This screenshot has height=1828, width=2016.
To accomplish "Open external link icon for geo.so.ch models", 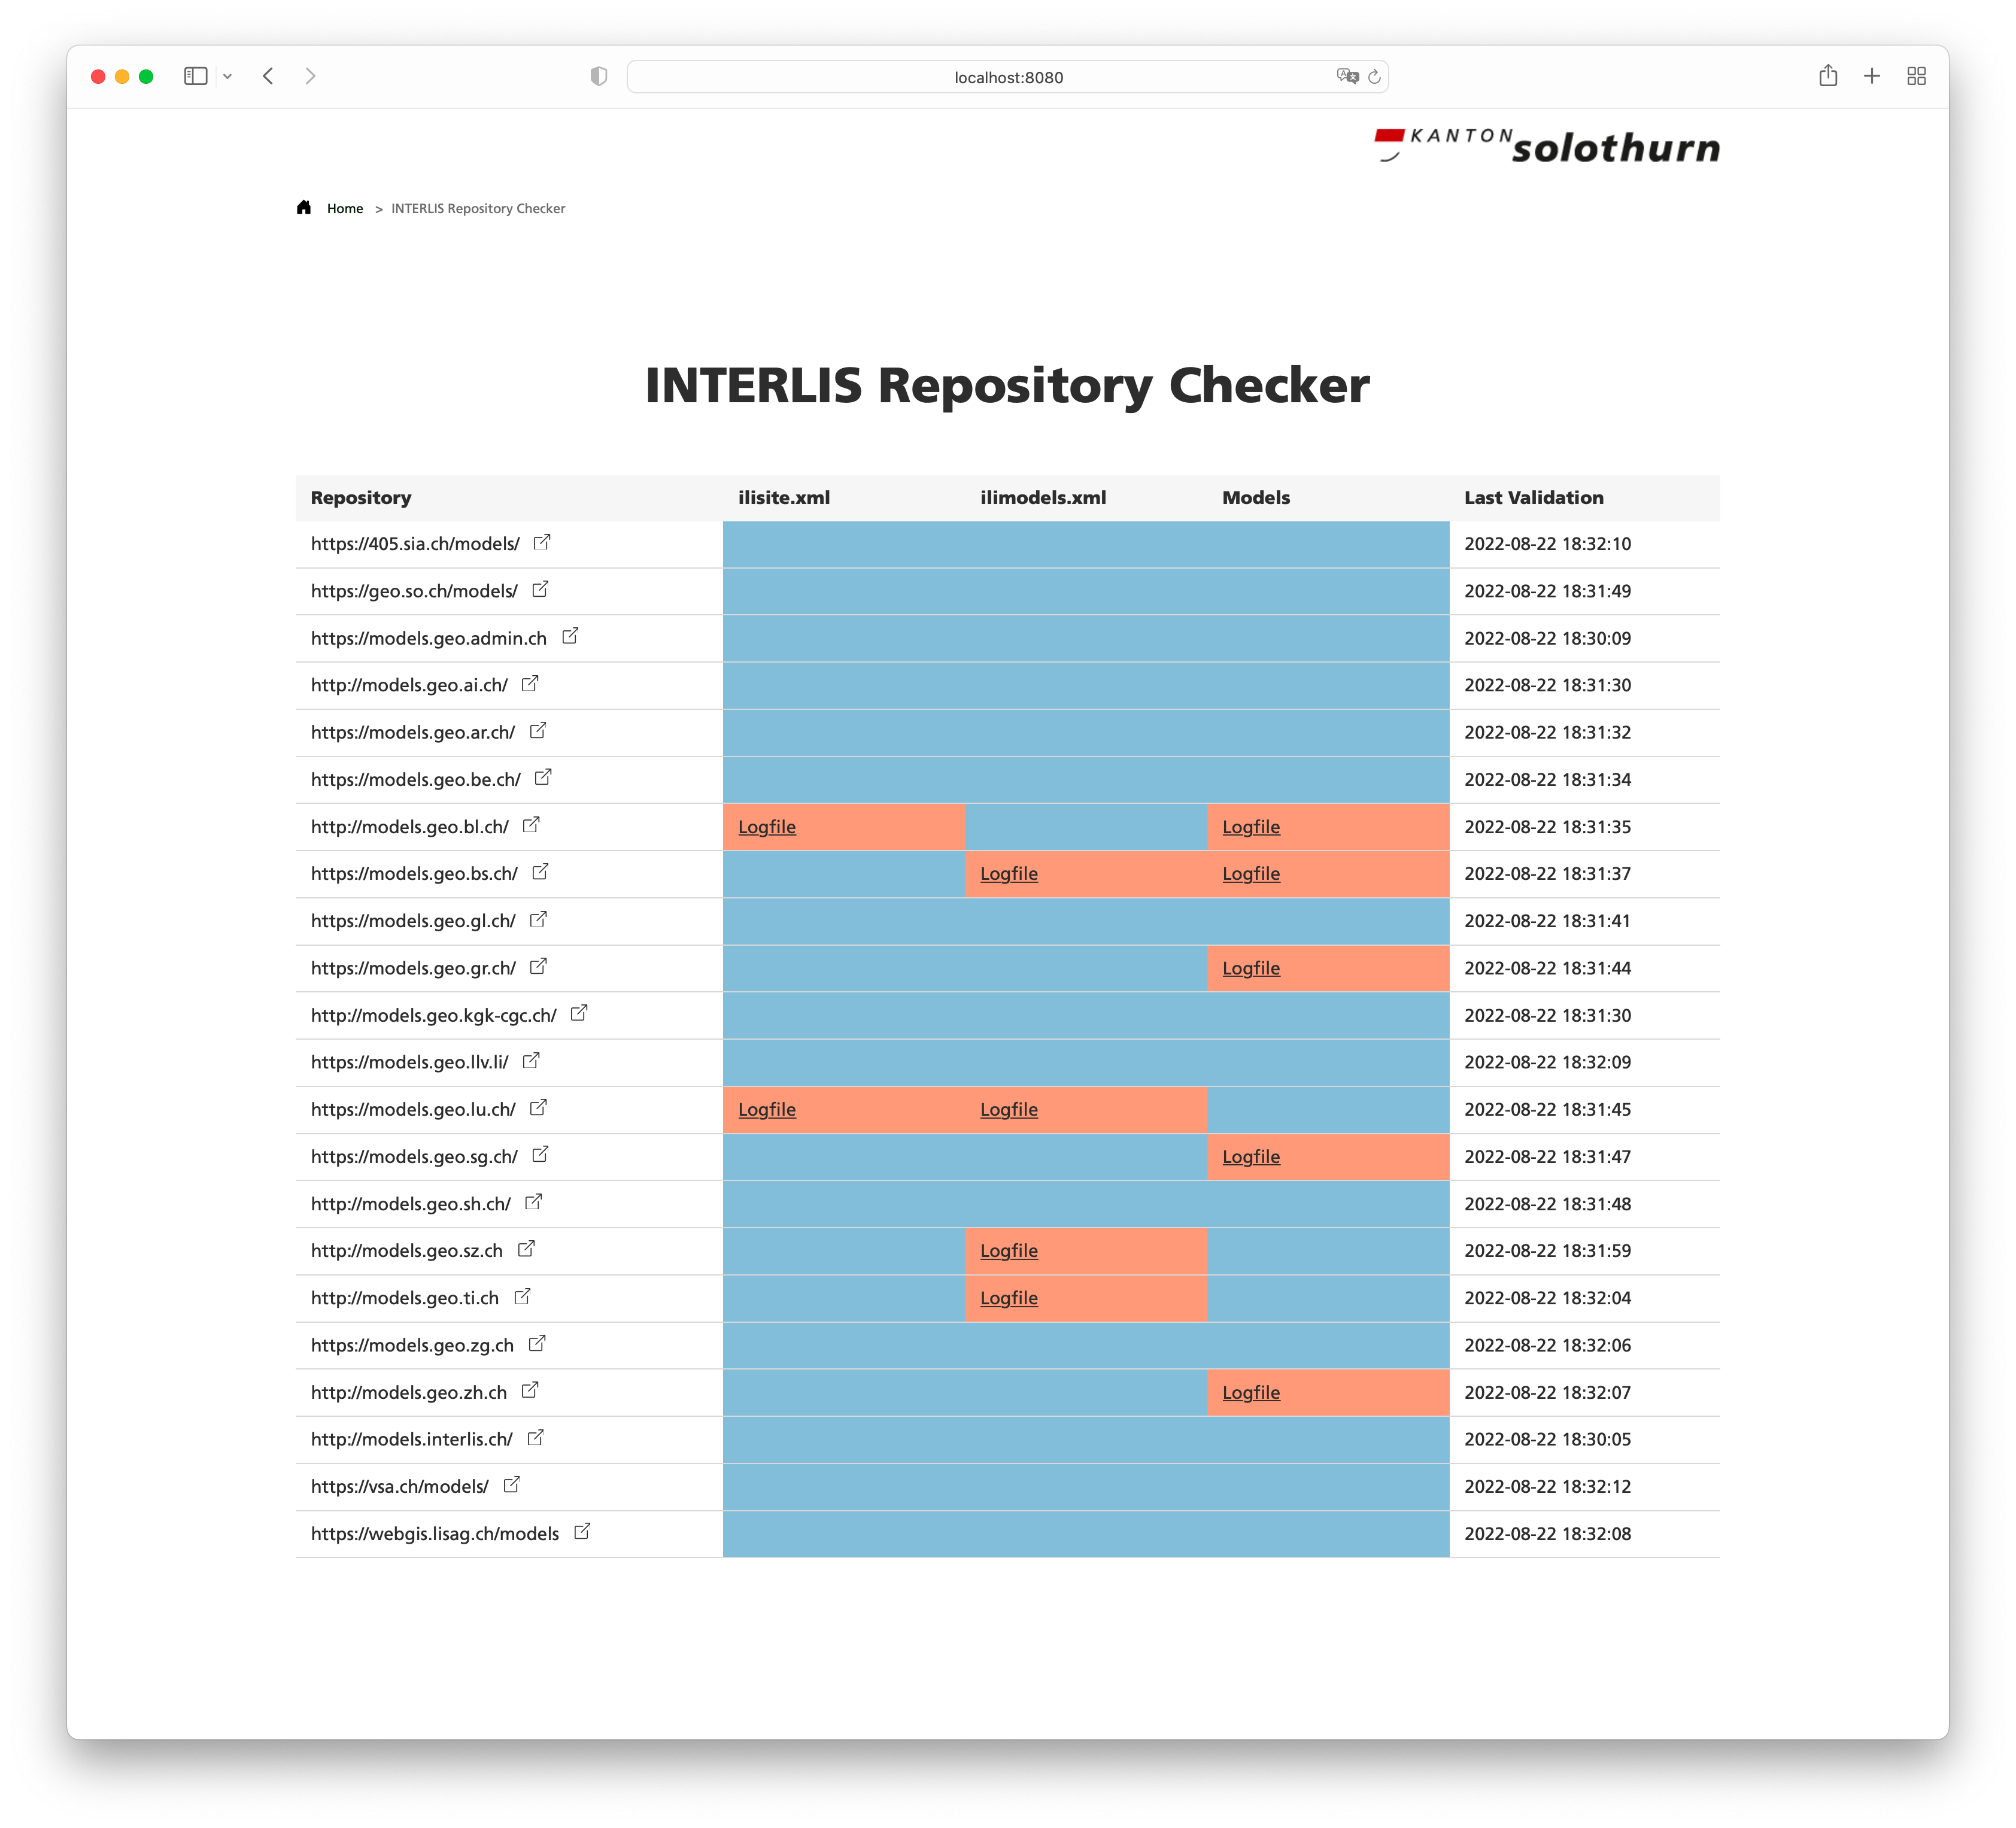I will coord(540,589).
